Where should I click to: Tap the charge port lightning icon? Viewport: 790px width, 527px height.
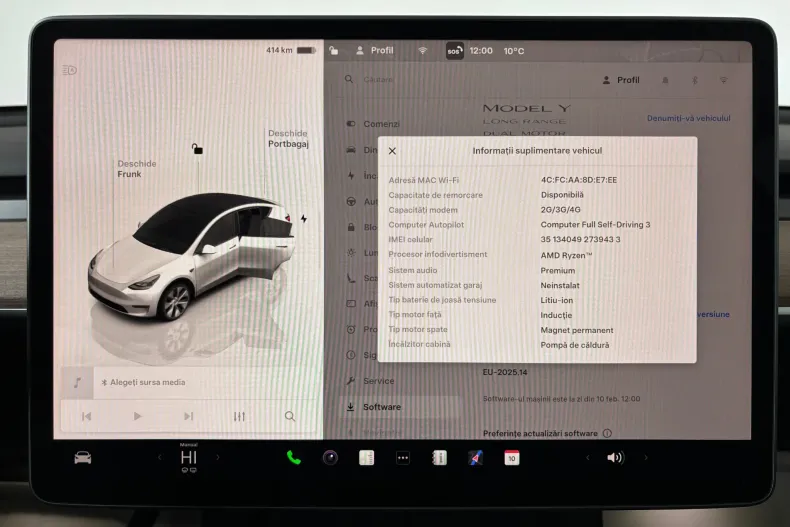(x=303, y=219)
